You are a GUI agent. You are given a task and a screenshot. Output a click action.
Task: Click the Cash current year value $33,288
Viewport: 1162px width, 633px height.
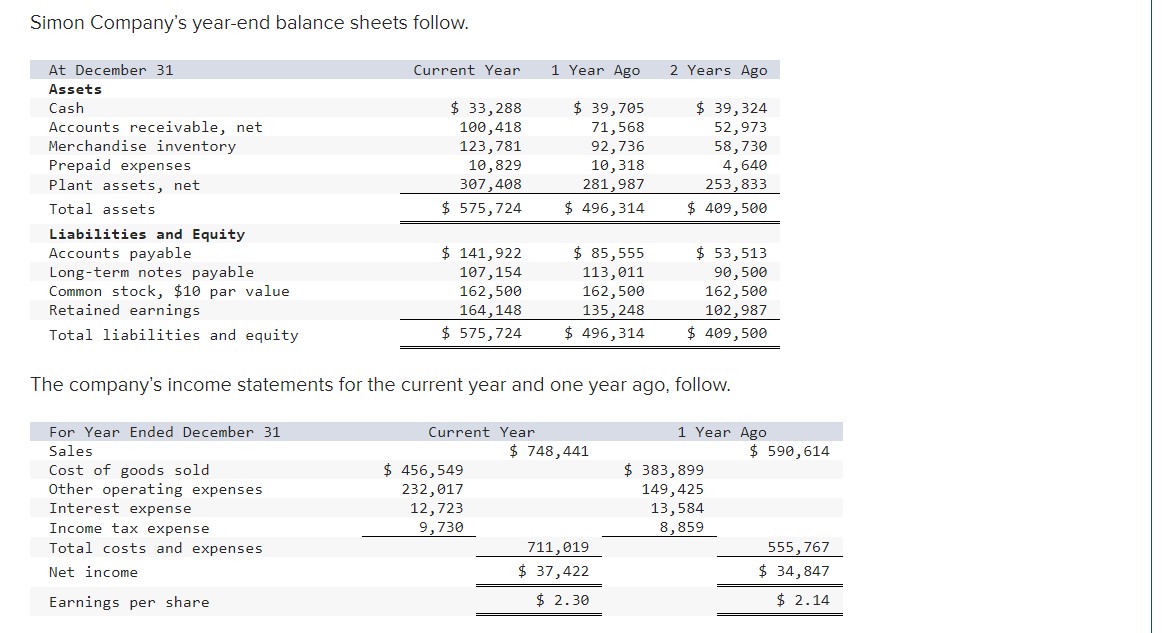(486, 108)
